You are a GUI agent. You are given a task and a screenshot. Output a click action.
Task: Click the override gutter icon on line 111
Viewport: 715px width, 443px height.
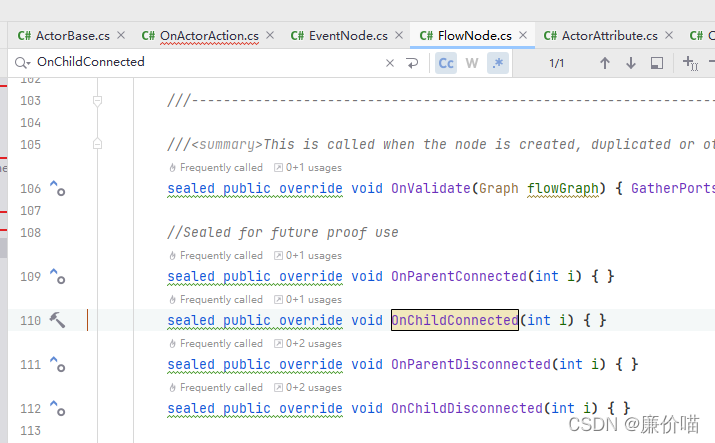point(57,364)
